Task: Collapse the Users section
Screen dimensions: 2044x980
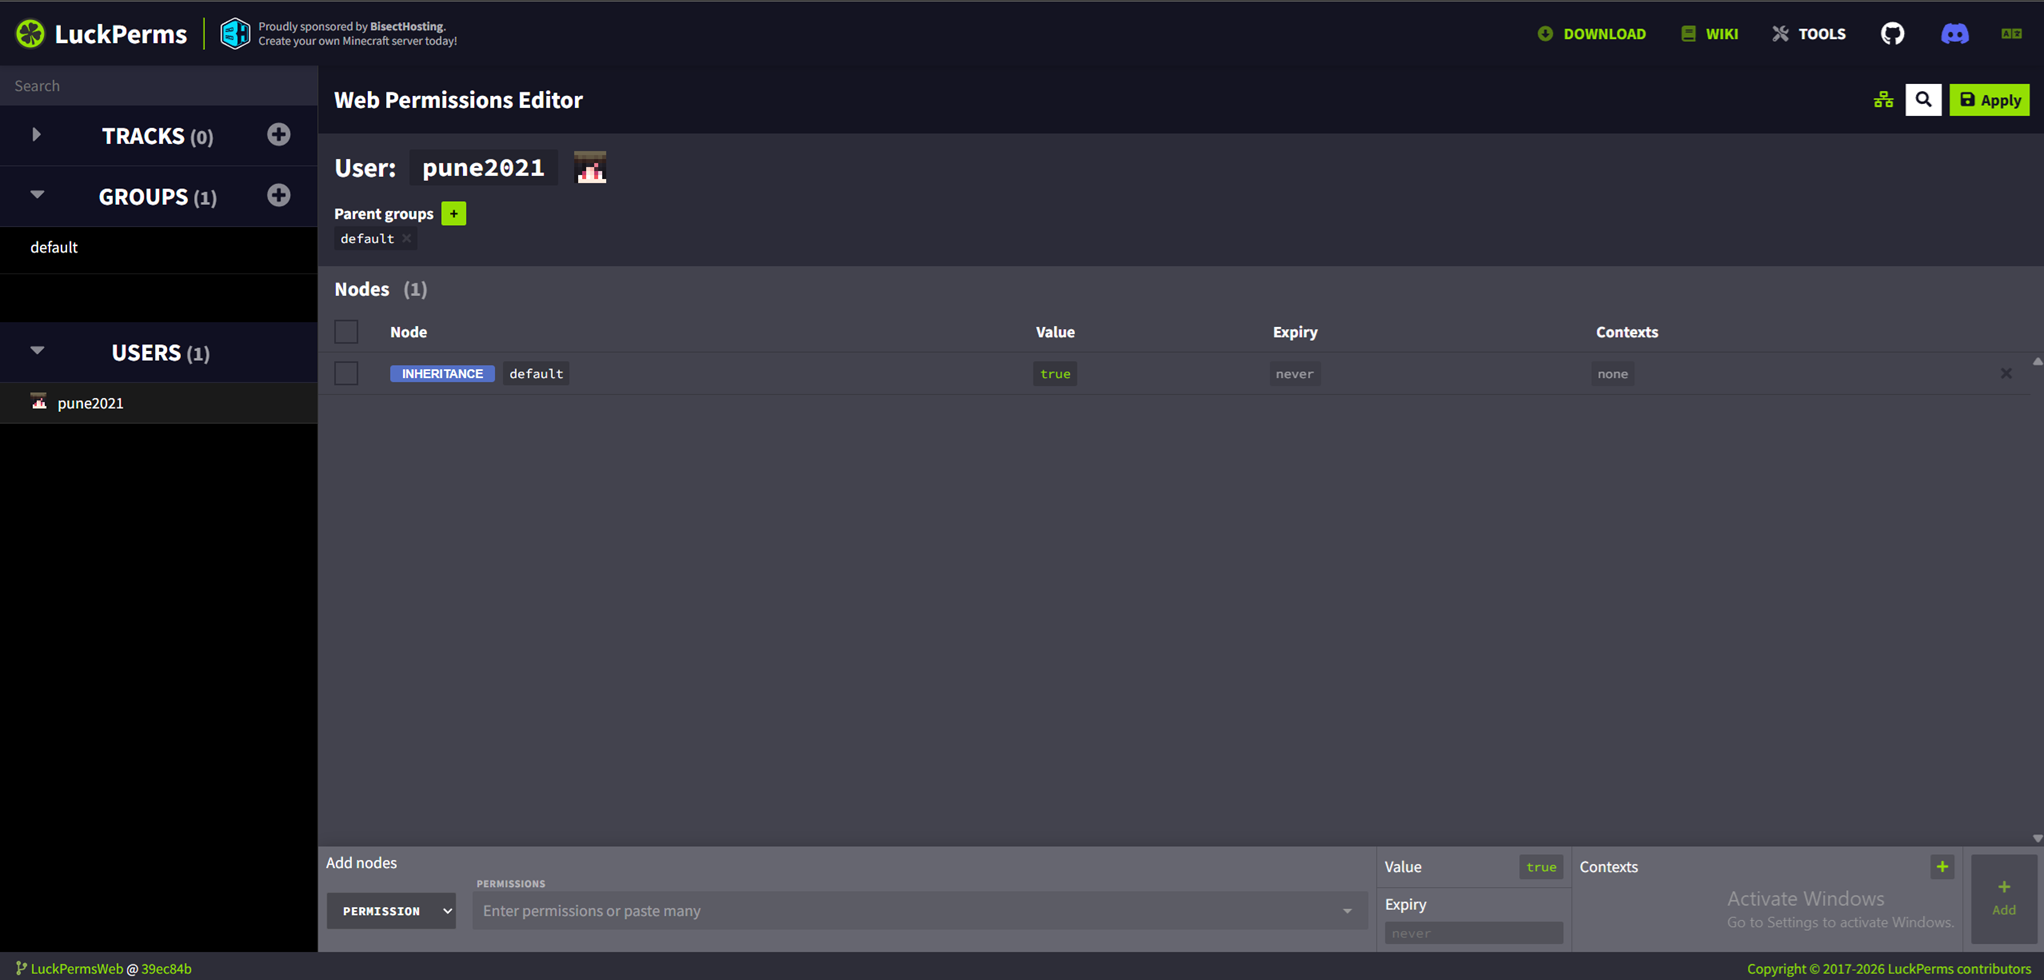Action: click(x=37, y=351)
